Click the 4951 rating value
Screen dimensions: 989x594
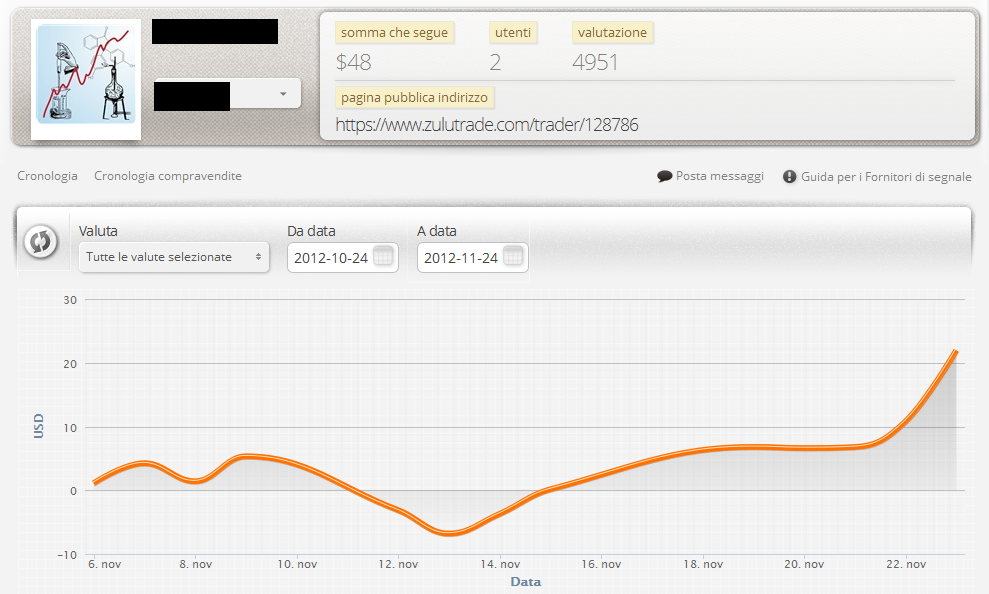[x=595, y=62]
